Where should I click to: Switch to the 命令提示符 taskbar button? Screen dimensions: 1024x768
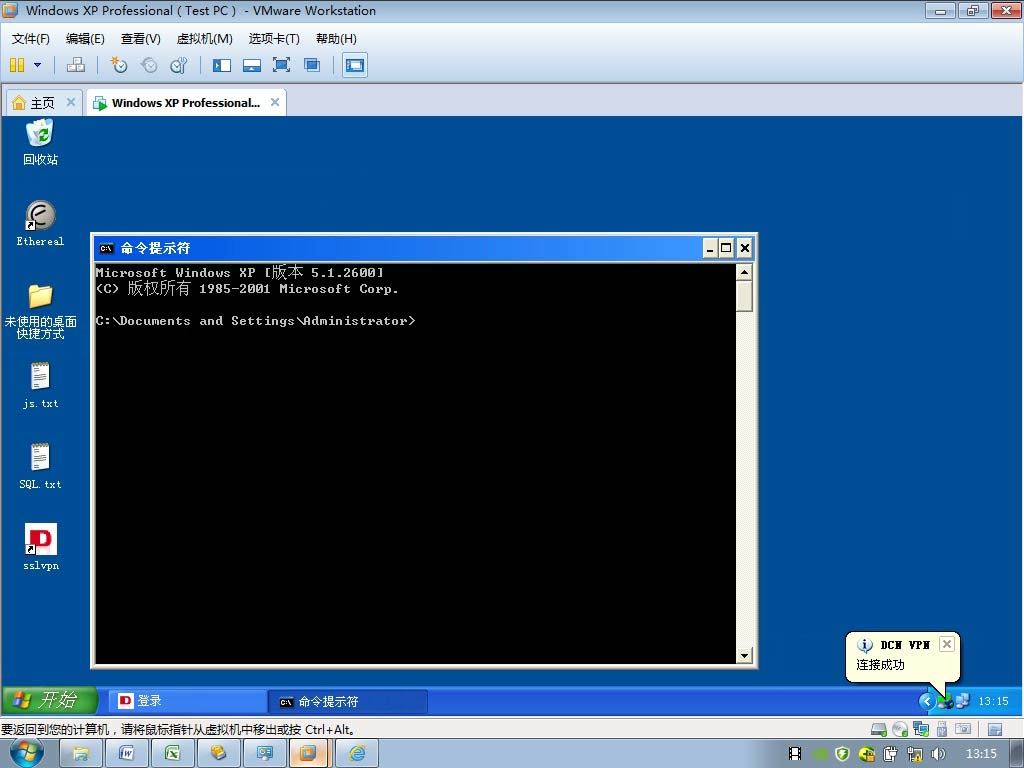click(x=348, y=701)
